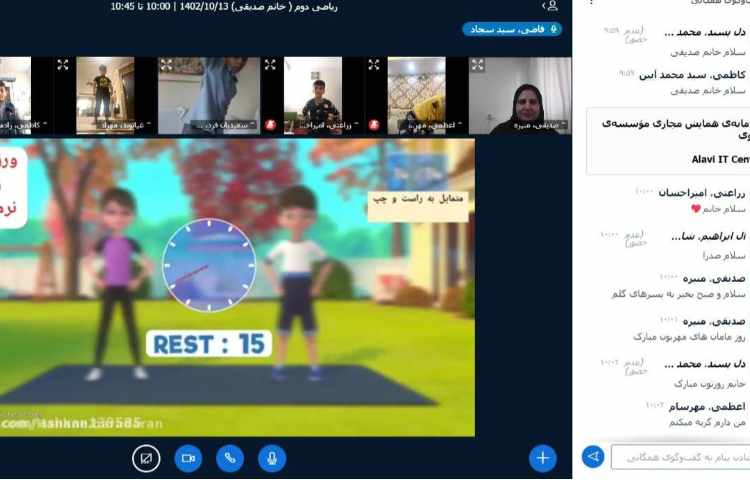This screenshot has height=480, width=750.
Task: Click chat sender name اعظمی، مهرسام
Action: tap(707, 407)
